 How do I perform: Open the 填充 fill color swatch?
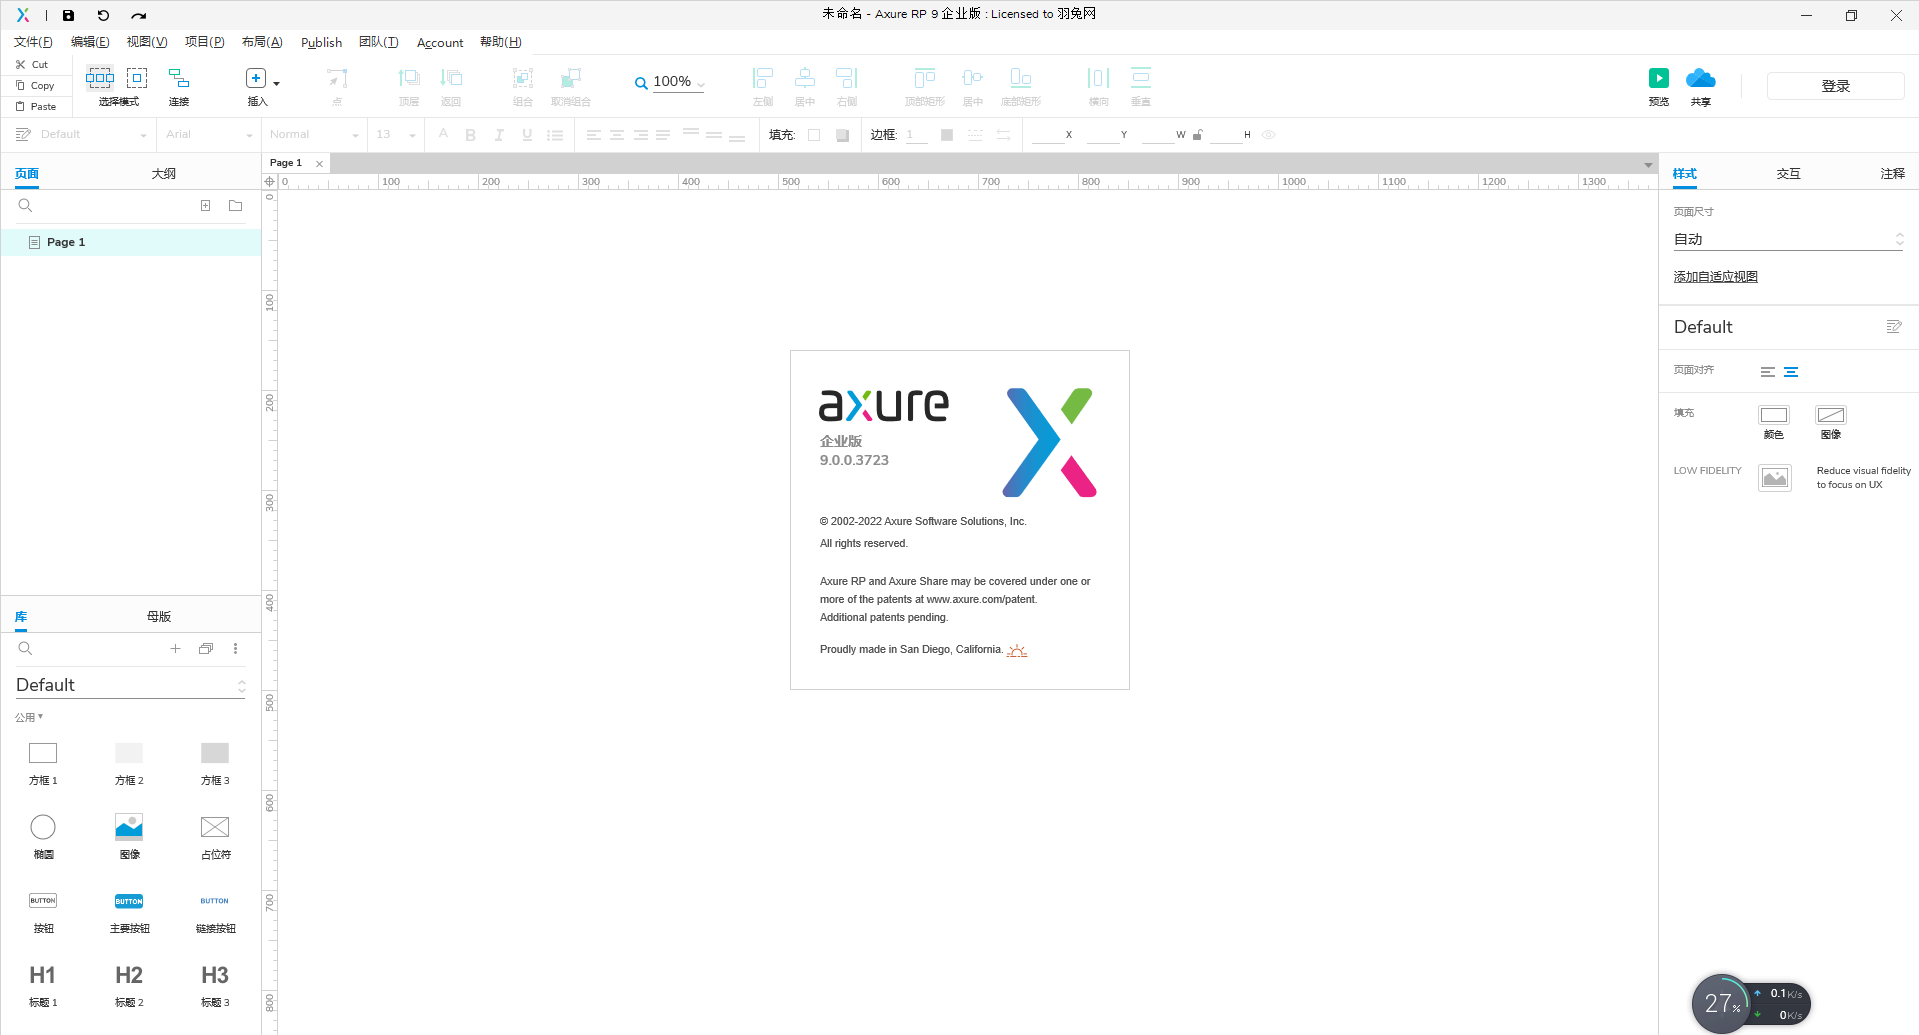coord(815,134)
